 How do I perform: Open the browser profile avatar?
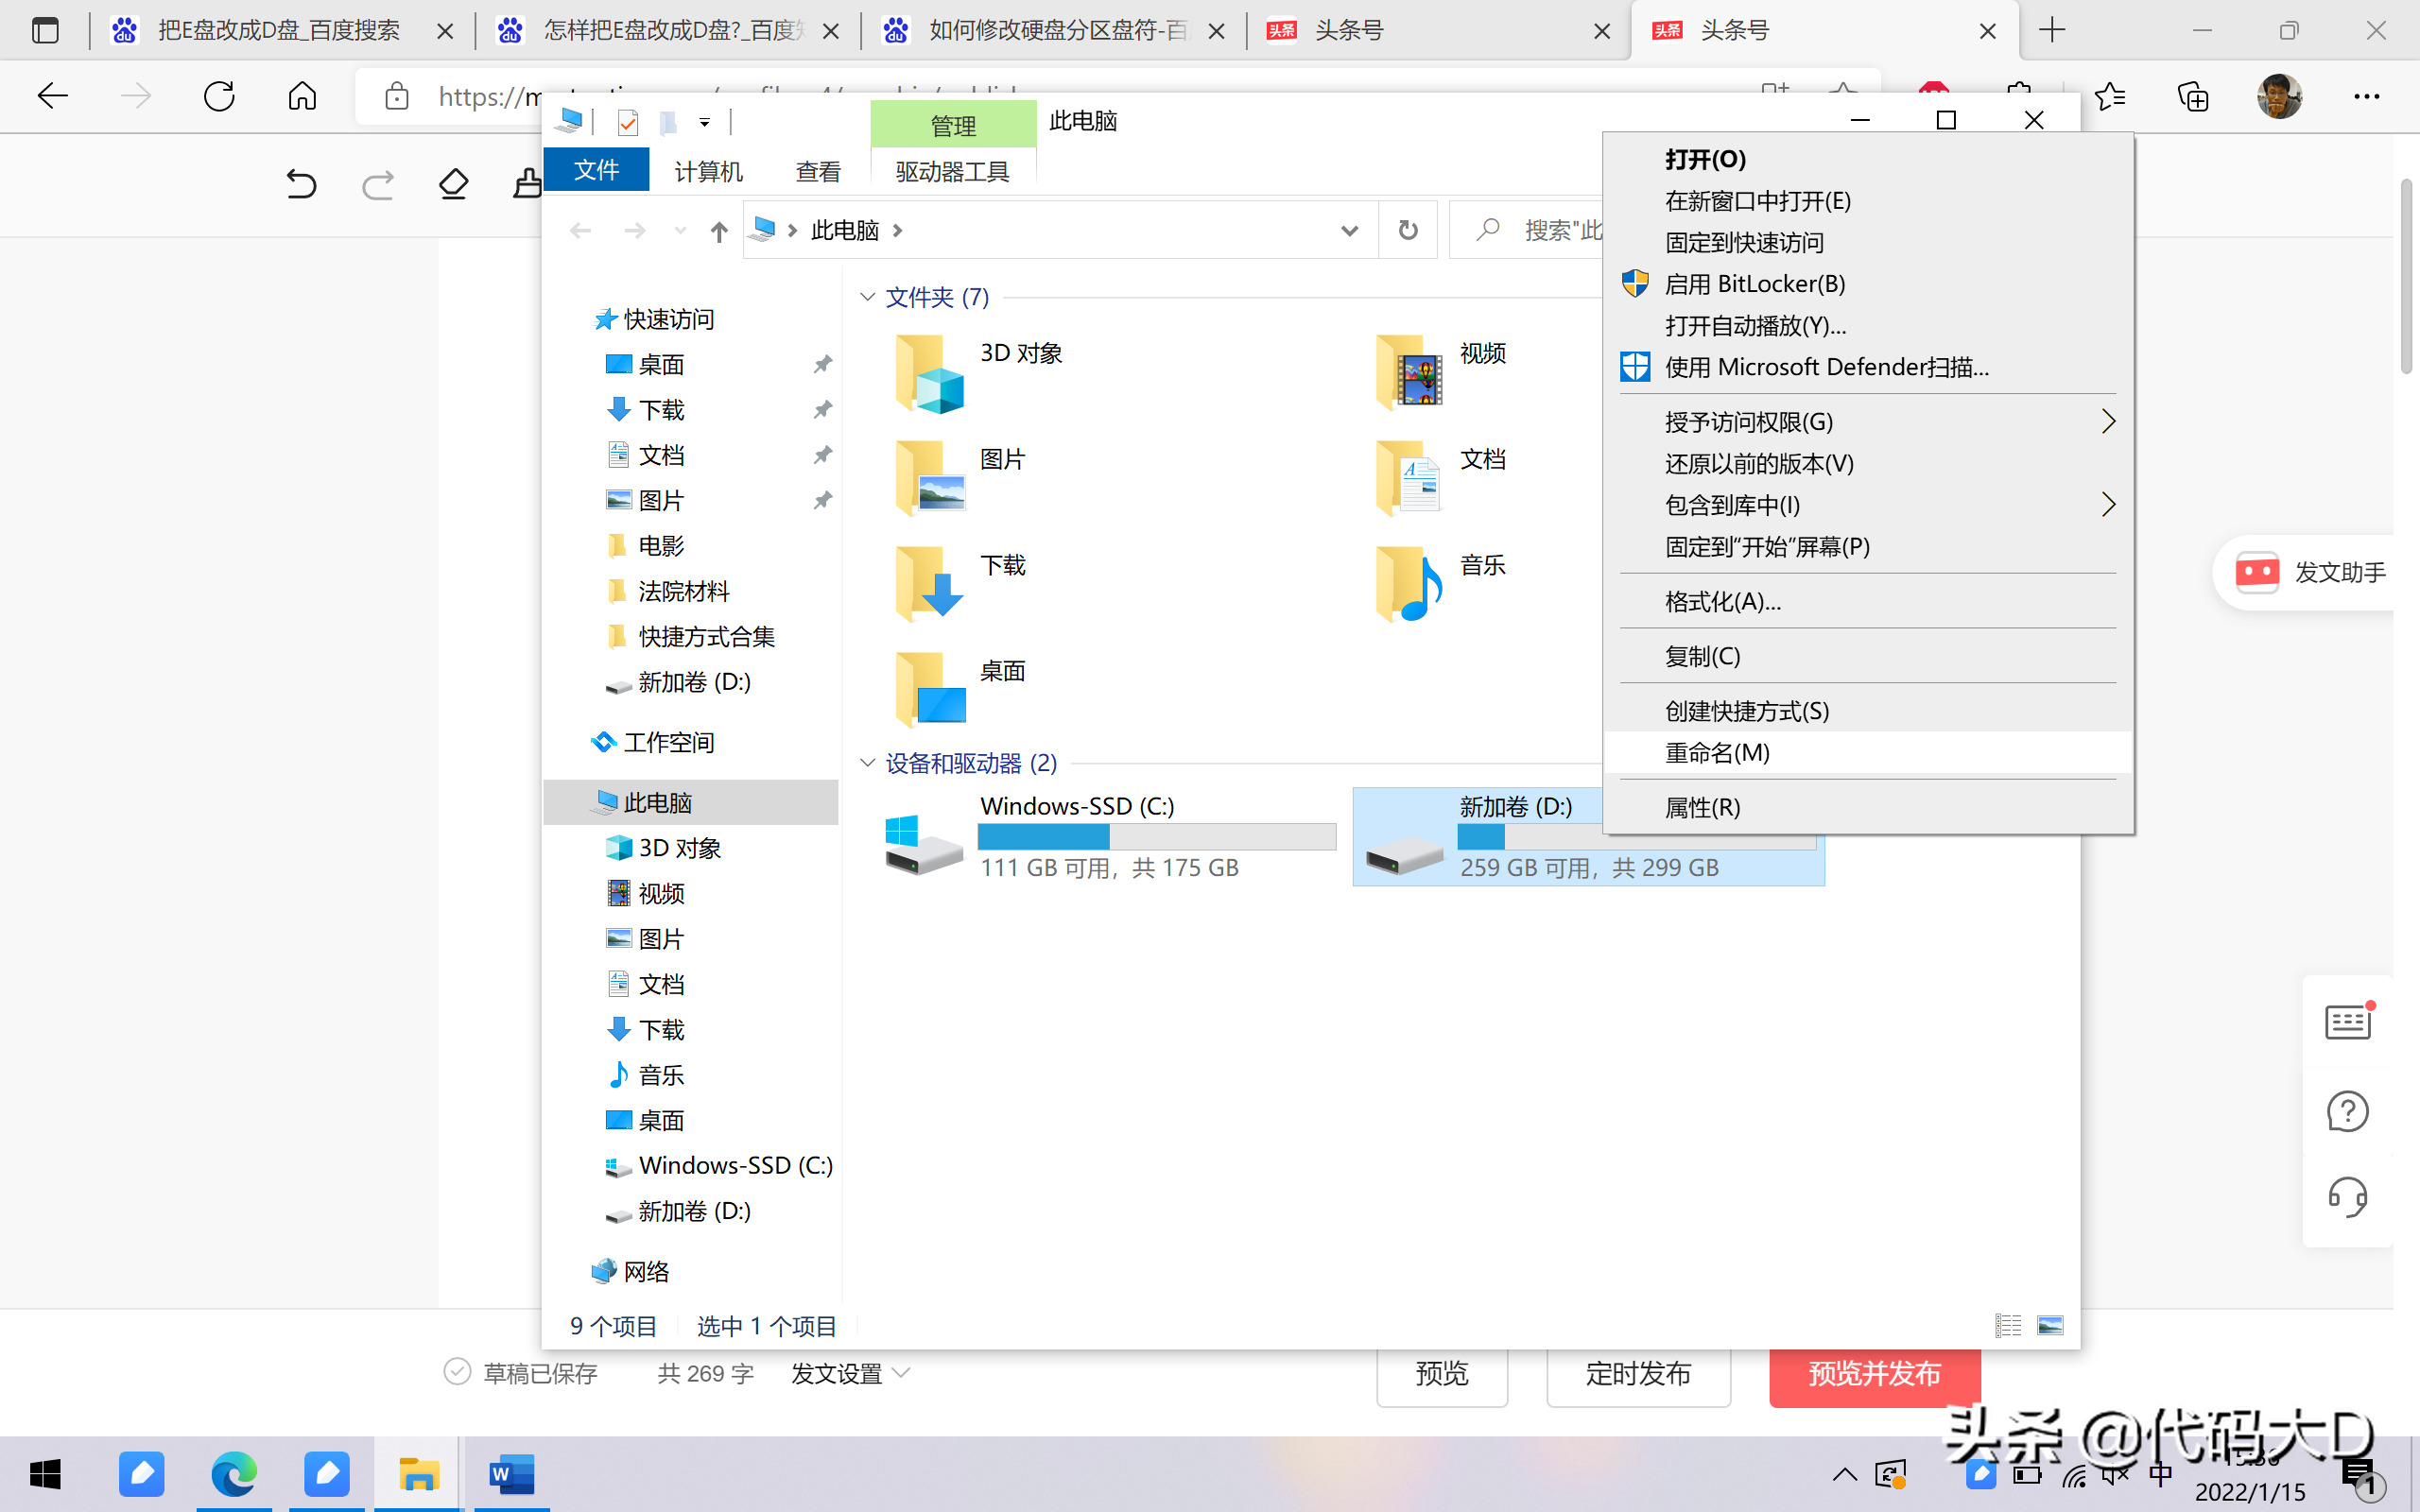coord(2280,96)
